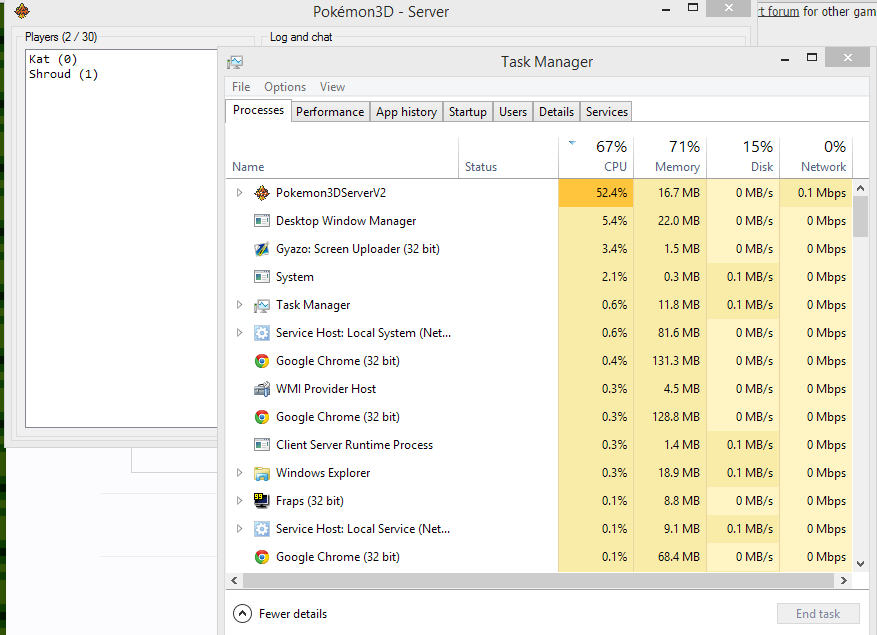This screenshot has width=877, height=635.
Task: Click the 52.4% CPU cell for Pokemon3DServerV2
Action: pos(596,193)
